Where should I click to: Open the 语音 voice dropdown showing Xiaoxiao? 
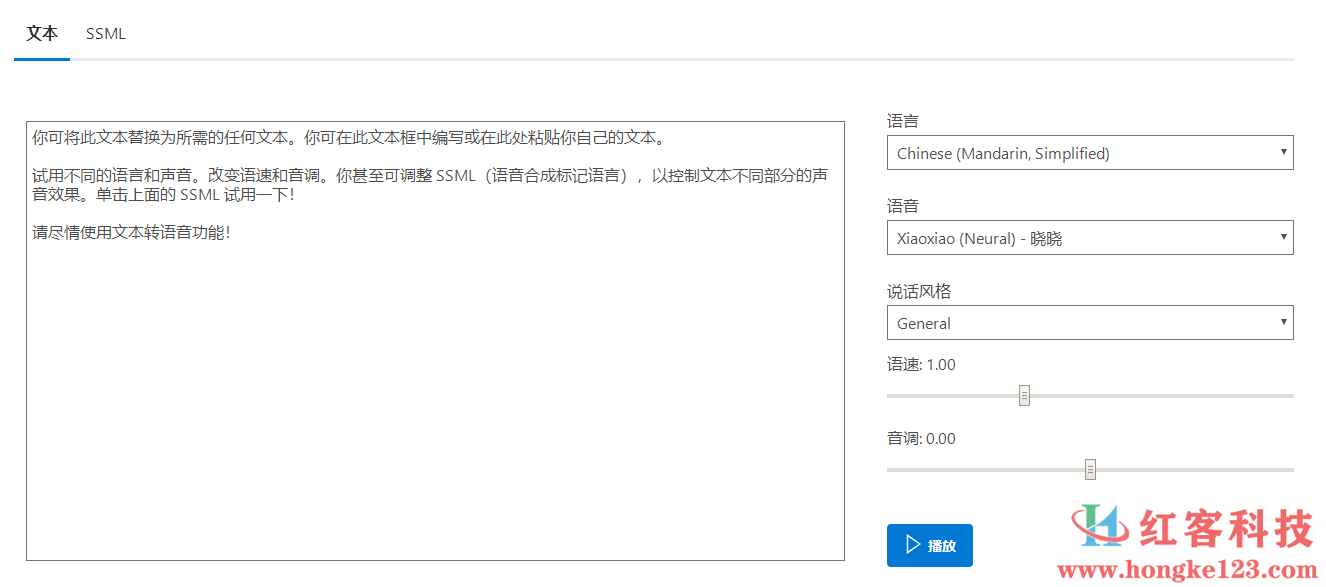1090,238
